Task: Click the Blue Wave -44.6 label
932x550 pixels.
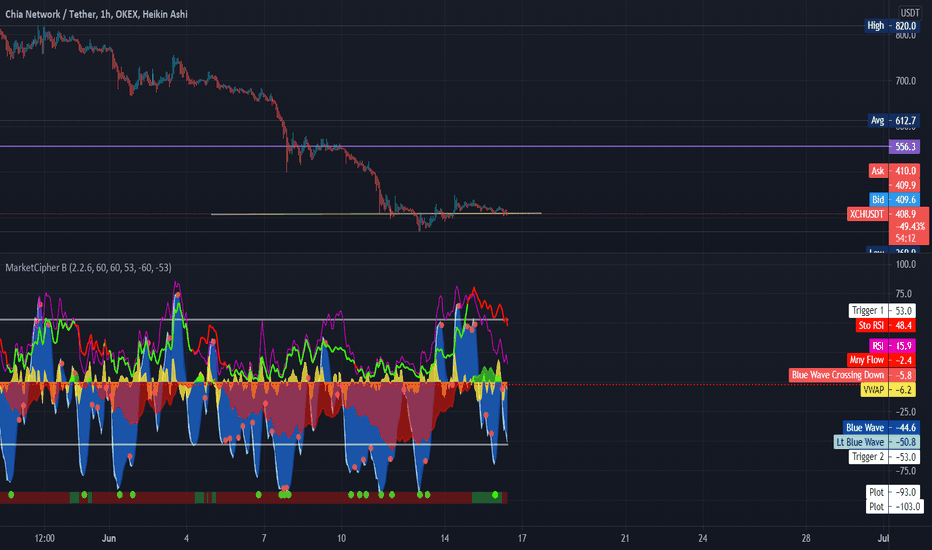Action: click(x=881, y=428)
